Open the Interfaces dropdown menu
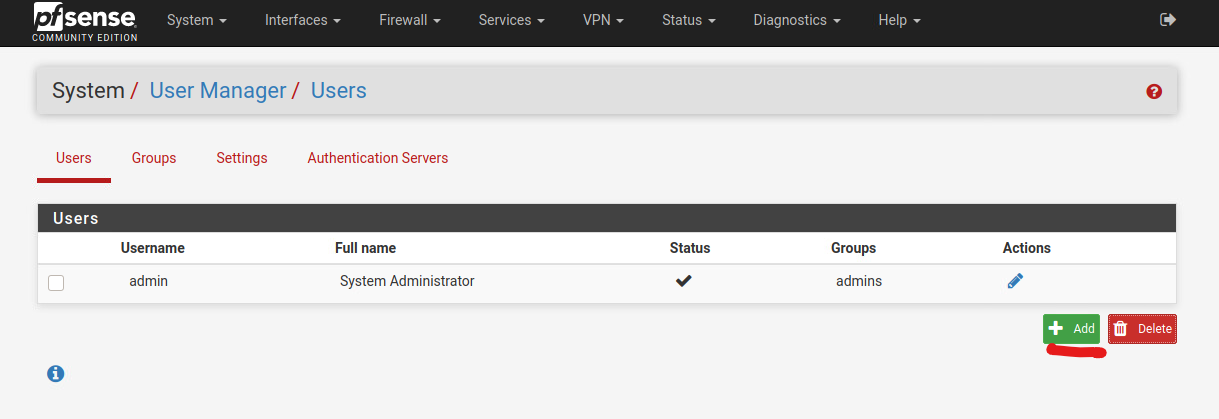1219x419 pixels. click(303, 20)
